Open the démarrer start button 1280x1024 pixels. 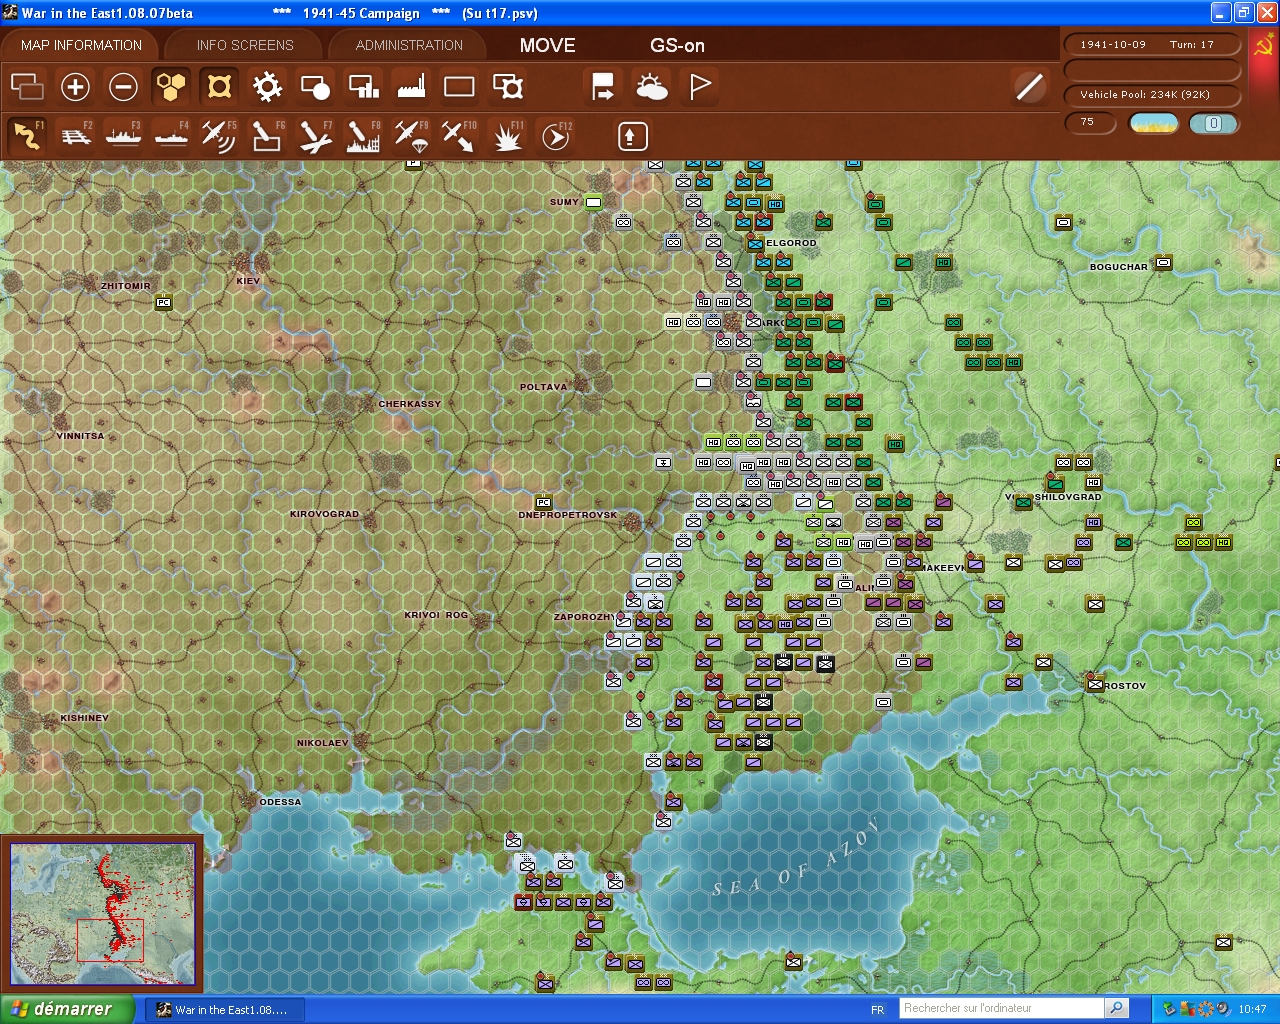[x=67, y=1009]
